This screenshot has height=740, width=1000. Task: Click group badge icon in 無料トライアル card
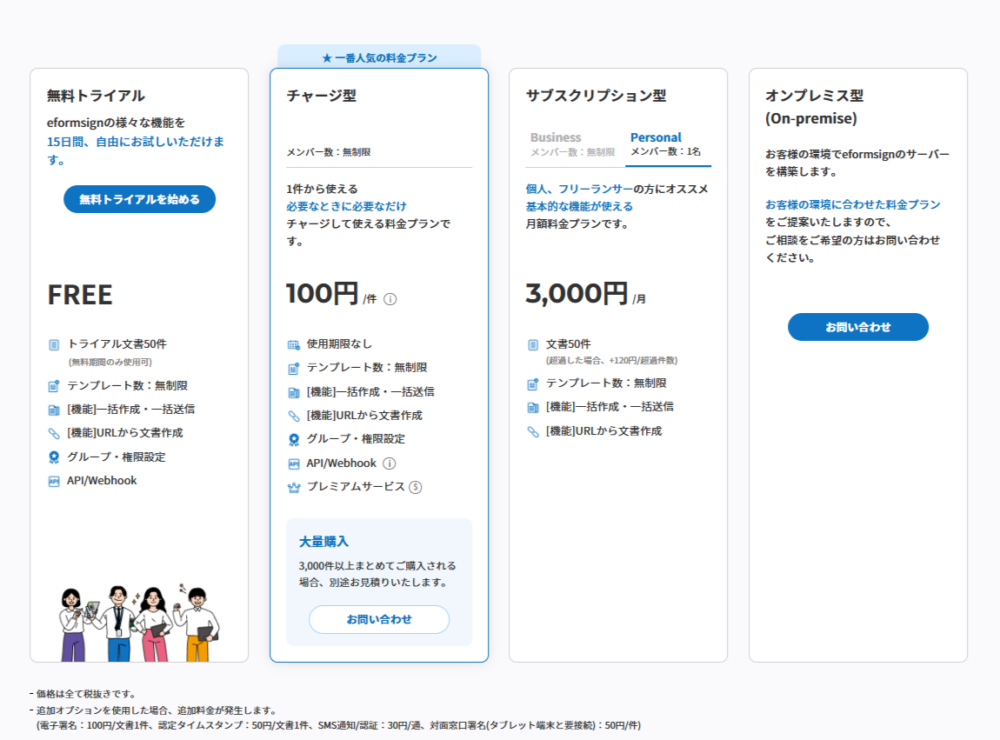click(x=54, y=457)
